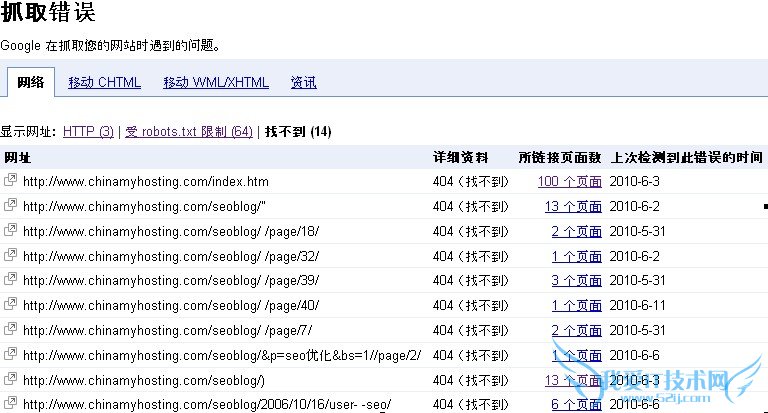Show 受 robots.txt 限制 (64) URLs
The width and height of the screenshot is (768, 413).
coord(189,131)
